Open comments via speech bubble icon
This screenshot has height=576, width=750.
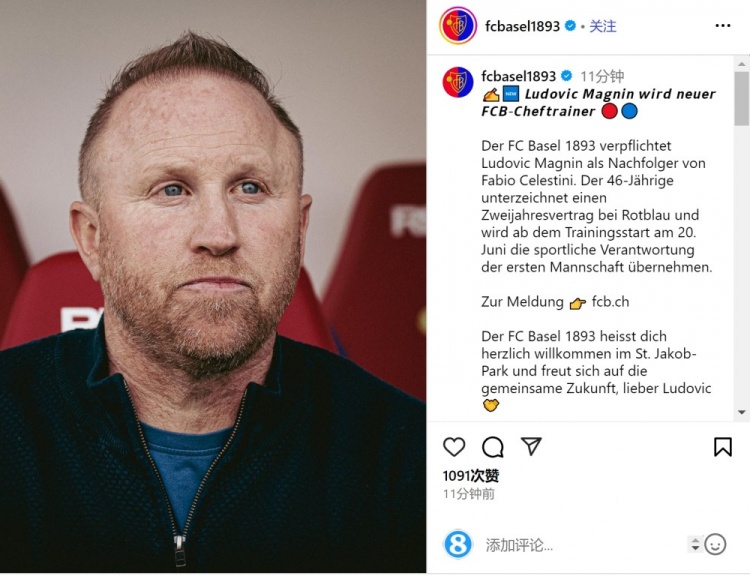(493, 447)
